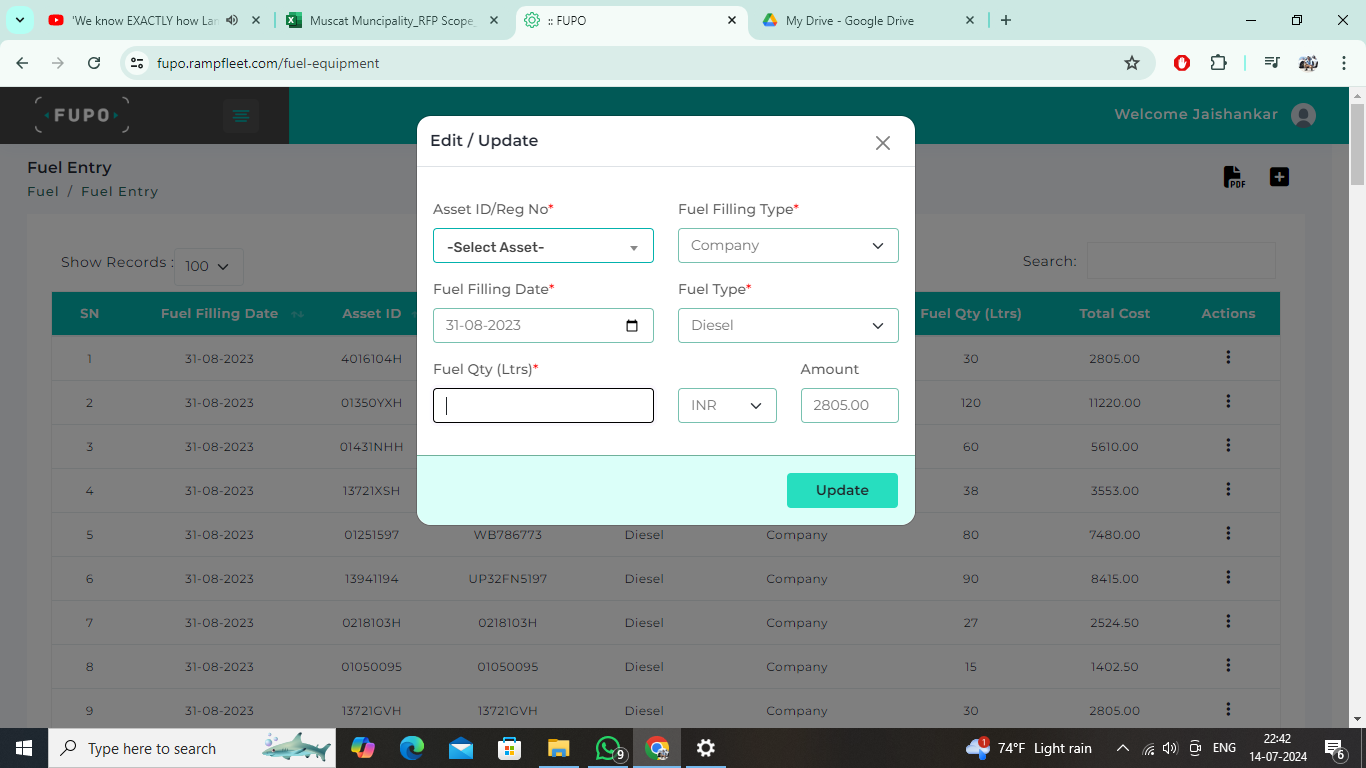Click the Fuel Qty input field
Viewport: 1366px width, 768px height.
pyautogui.click(x=543, y=406)
